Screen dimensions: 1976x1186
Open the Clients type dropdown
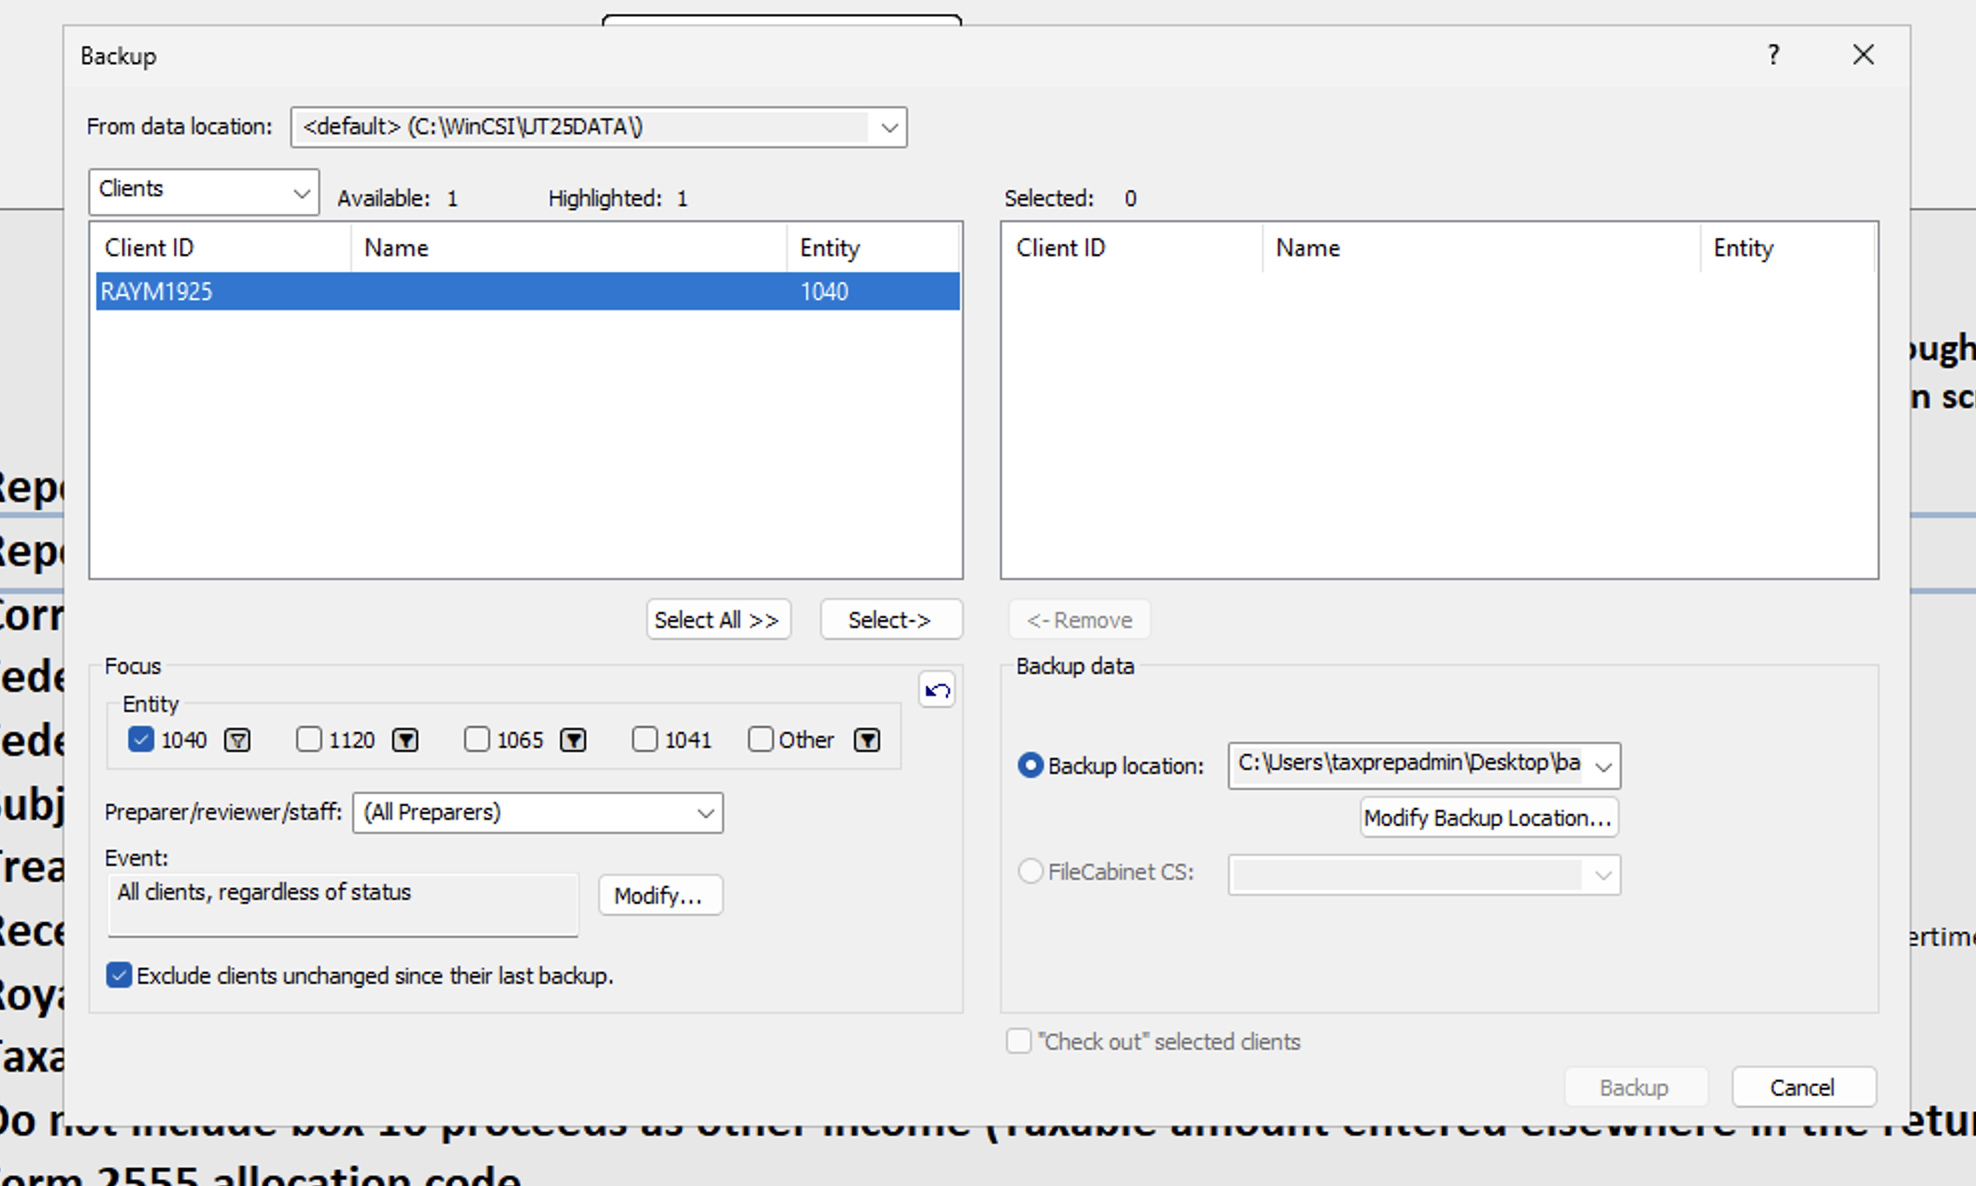click(300, 192)
